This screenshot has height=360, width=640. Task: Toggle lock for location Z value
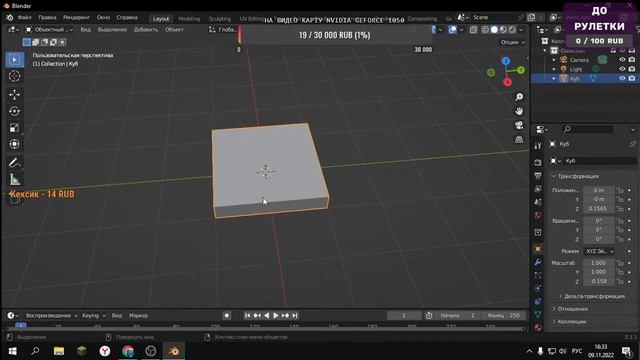pos(620,209)
